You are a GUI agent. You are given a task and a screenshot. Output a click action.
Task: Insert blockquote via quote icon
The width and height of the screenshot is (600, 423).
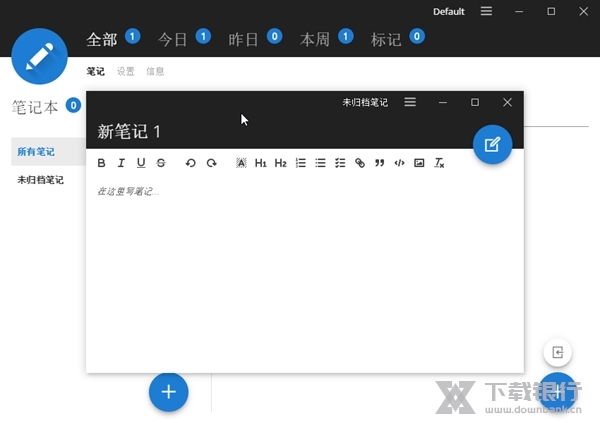[380, 163]
